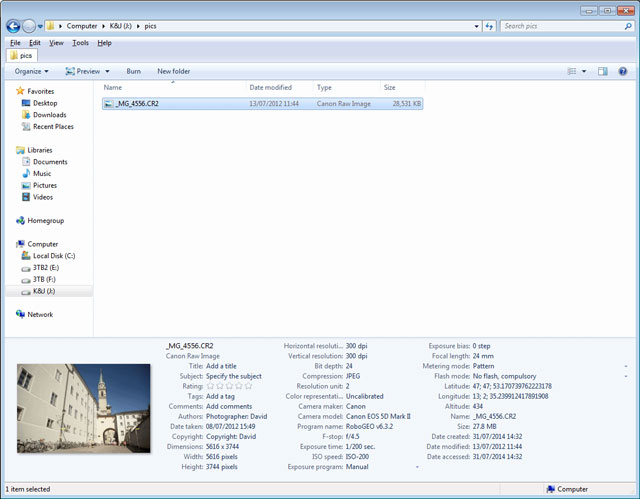The image size is (640, 499).
Task: Select the pics tab
Action: 22,55
